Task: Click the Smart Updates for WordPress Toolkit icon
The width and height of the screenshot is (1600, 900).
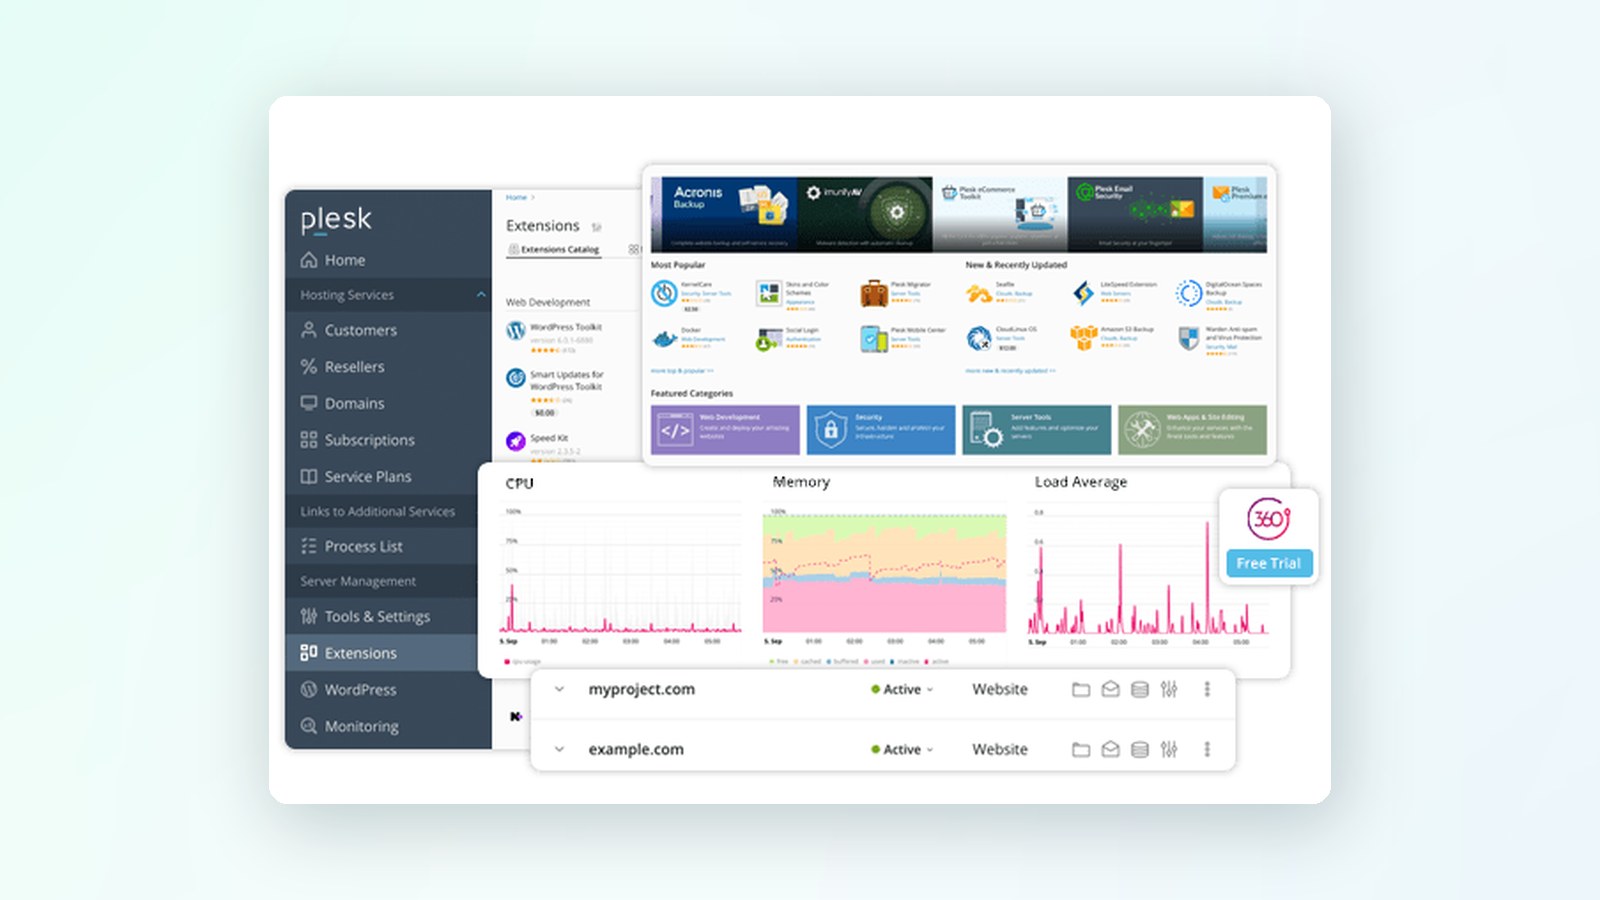Action: click(516, 378)
